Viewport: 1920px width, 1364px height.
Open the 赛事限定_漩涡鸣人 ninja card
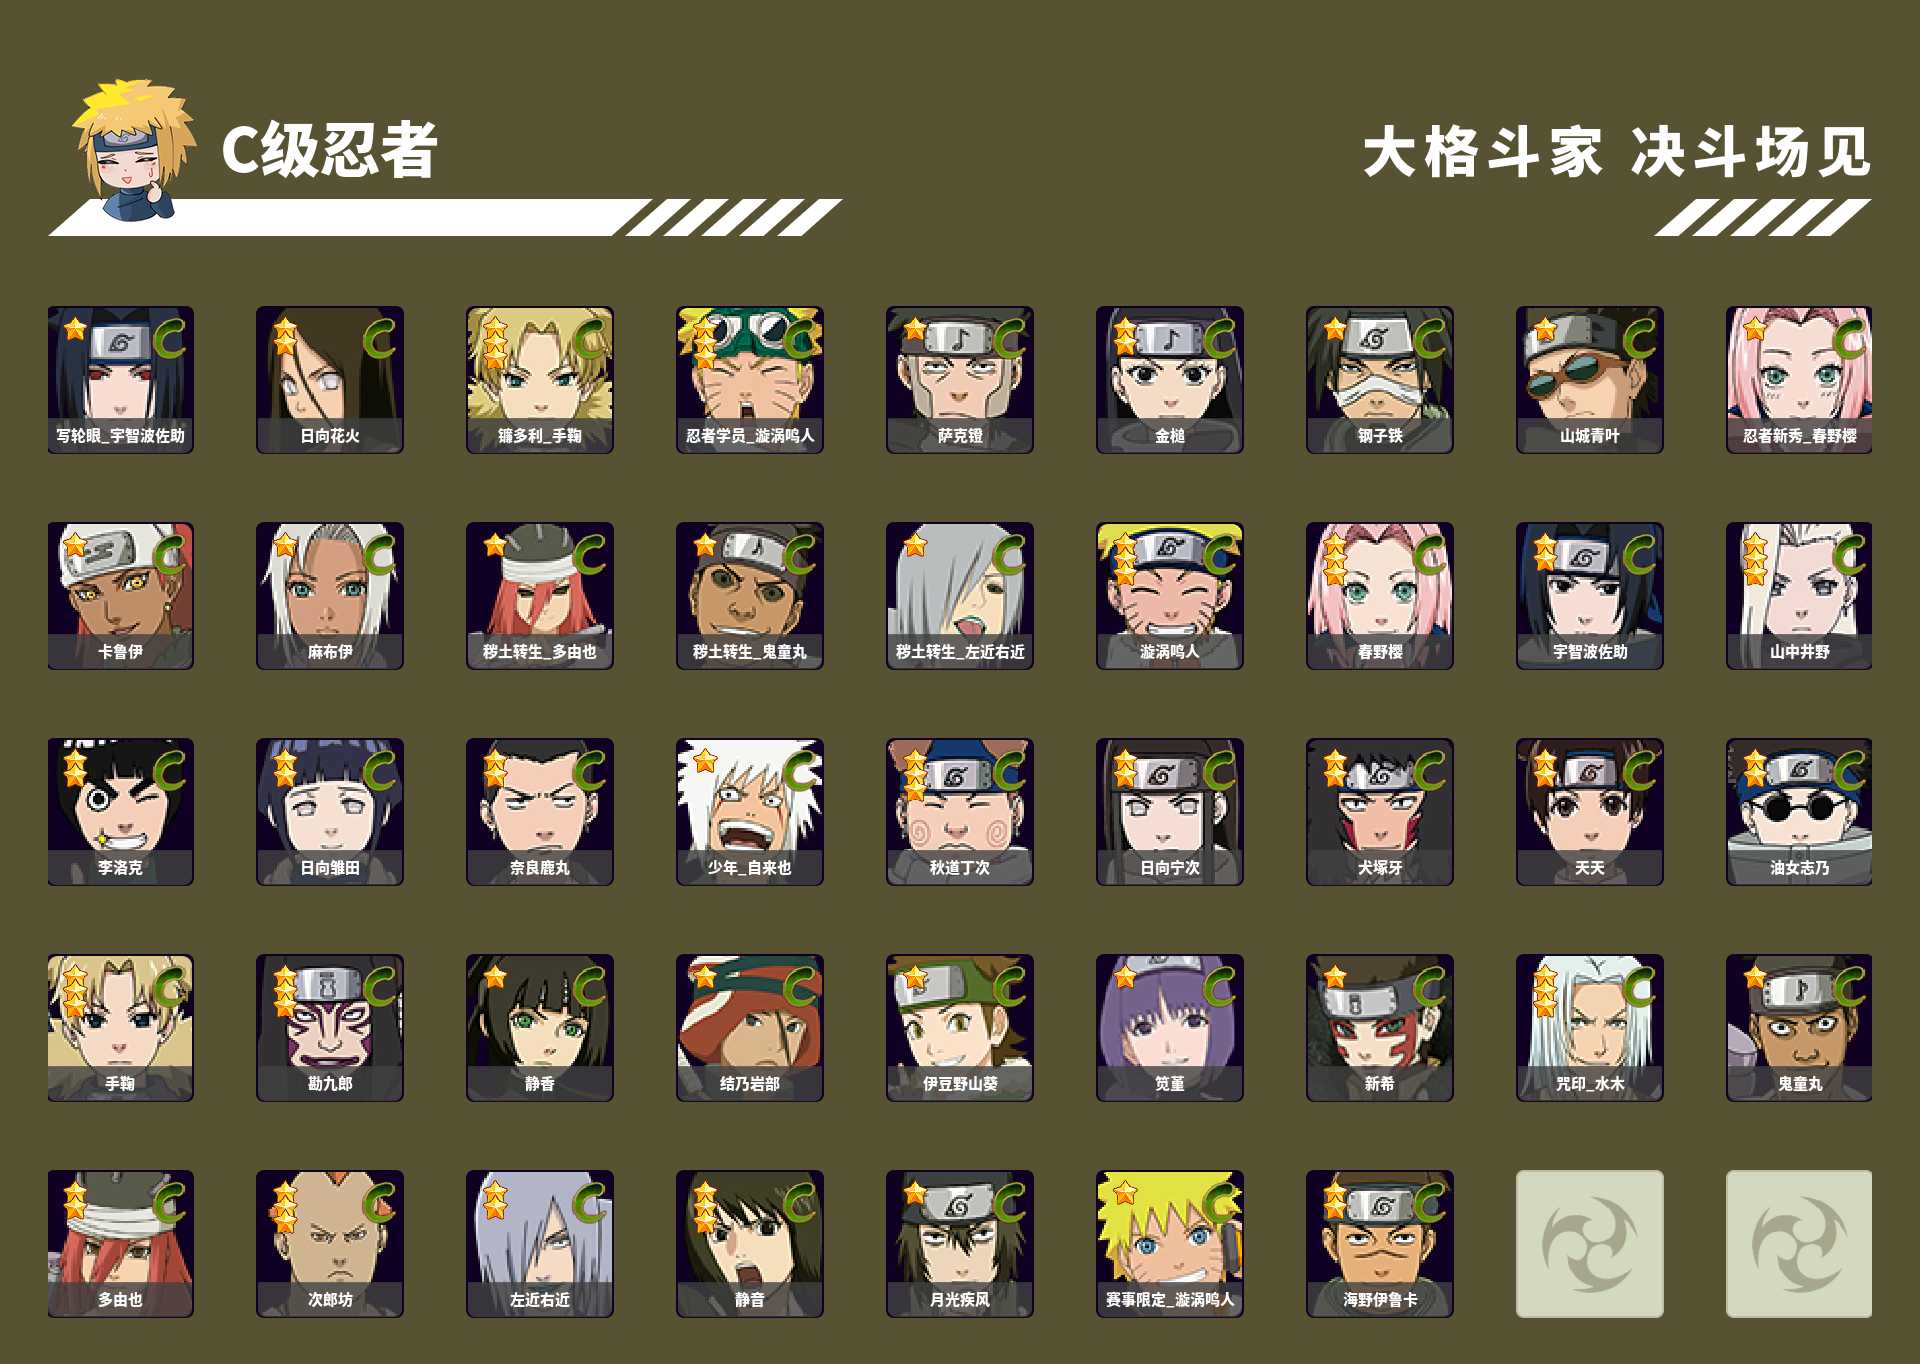point(1170,1244)
